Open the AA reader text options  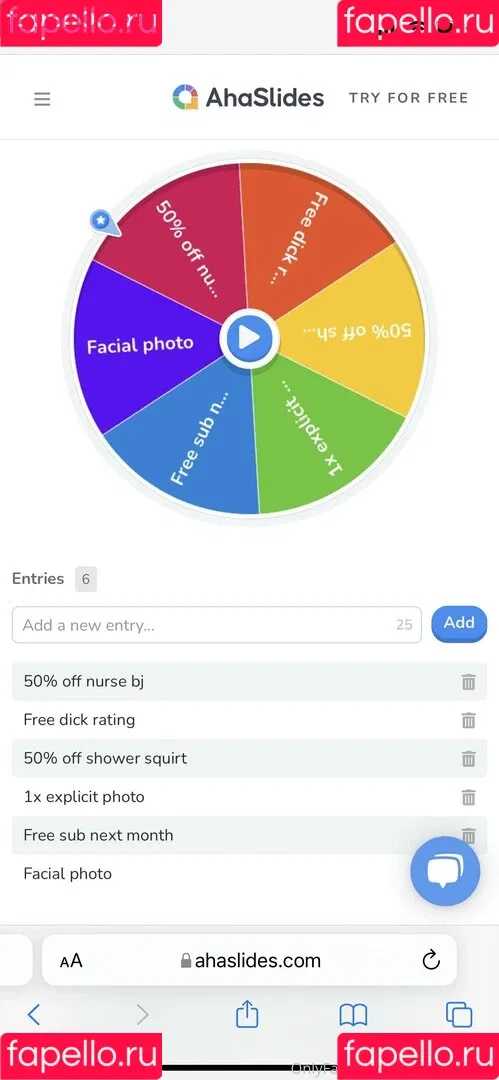71,960
